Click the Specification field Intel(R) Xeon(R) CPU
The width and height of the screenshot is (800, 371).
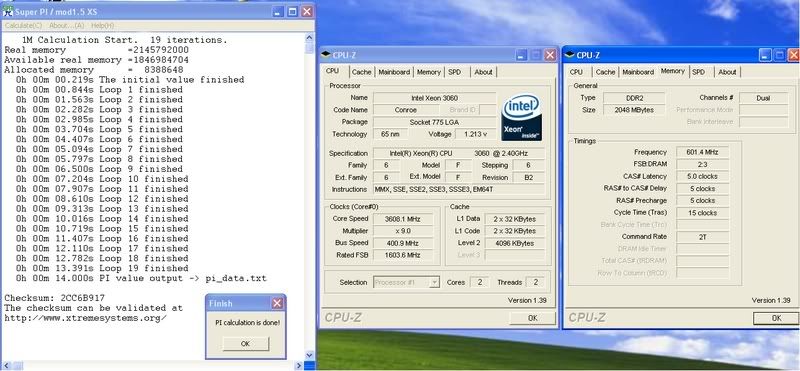(x=459, y=153)
